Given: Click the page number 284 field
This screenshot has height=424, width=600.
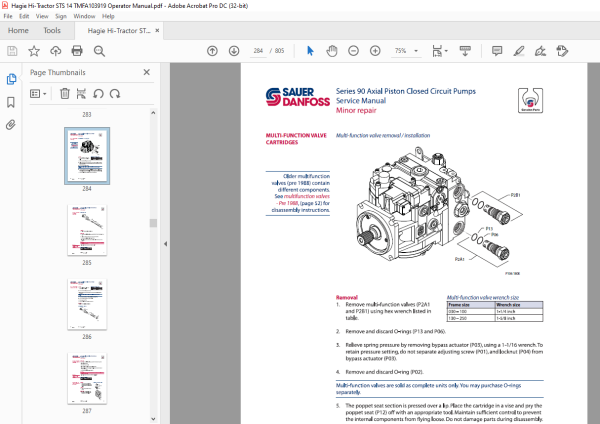Looking at the screenshot, I should pos(258,51).
